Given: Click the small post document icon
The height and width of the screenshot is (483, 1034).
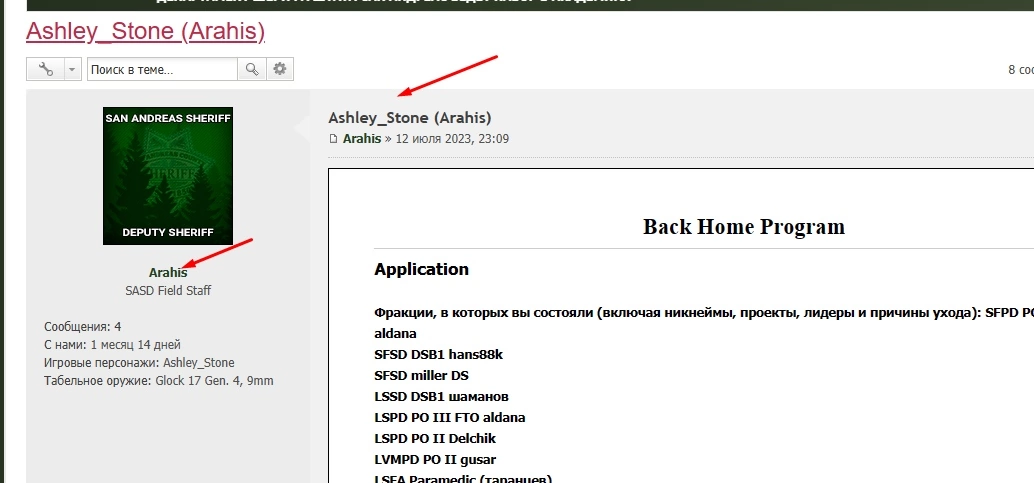Looking at the screenshot, I should point(334,139).
